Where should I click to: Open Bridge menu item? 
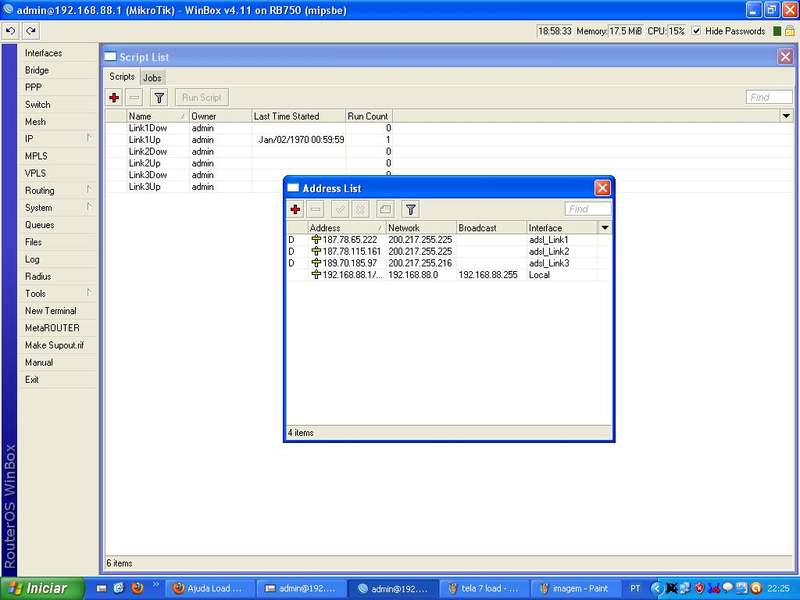pyautogui.click(x=58, y=70)
